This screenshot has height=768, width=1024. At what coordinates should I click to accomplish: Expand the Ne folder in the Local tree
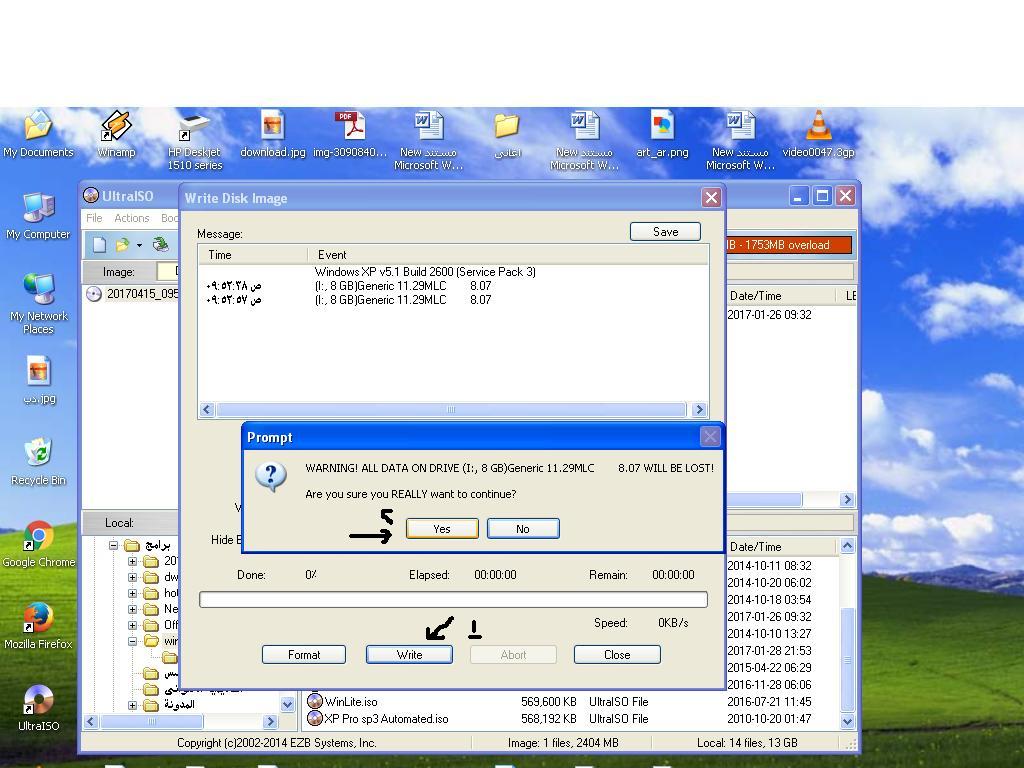133,609
